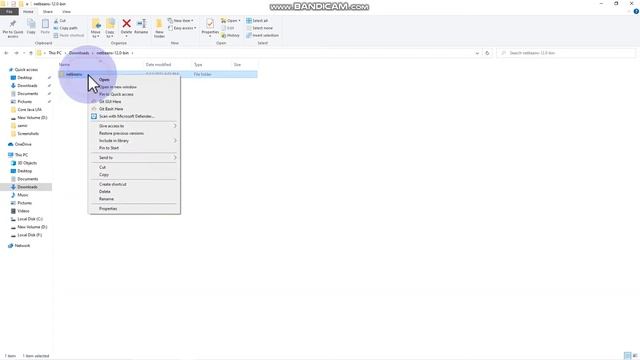Expand the ribbon Open dropdown
The width and height of the screenshot is (640, 360).
point(231,20)
